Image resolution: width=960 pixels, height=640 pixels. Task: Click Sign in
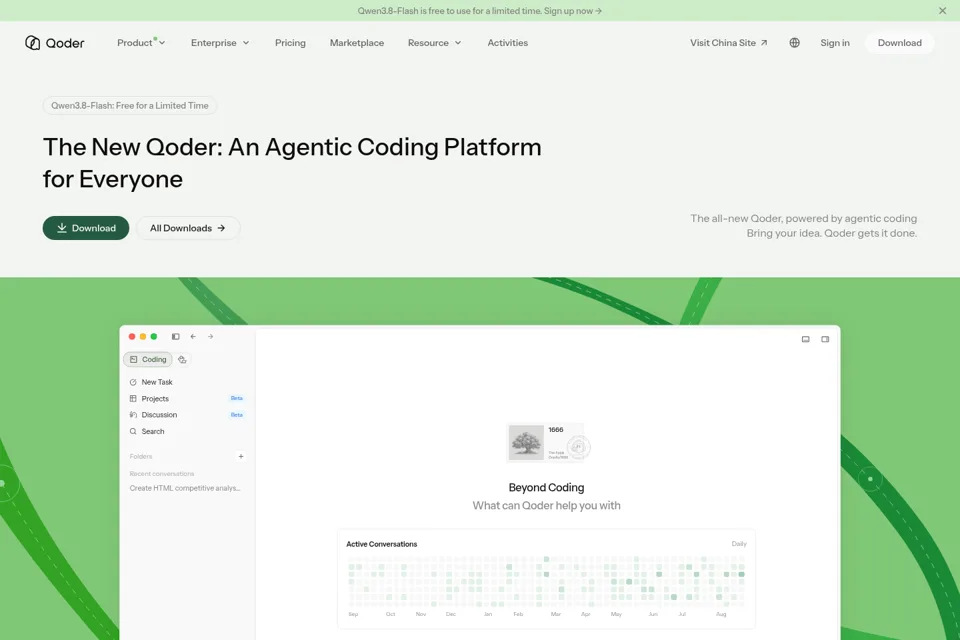[835, 43]
